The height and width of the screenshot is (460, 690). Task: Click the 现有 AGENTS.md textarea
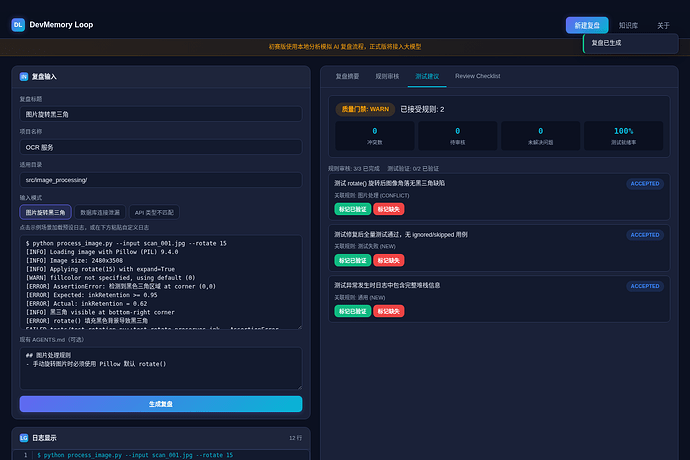tap(161, 368)
